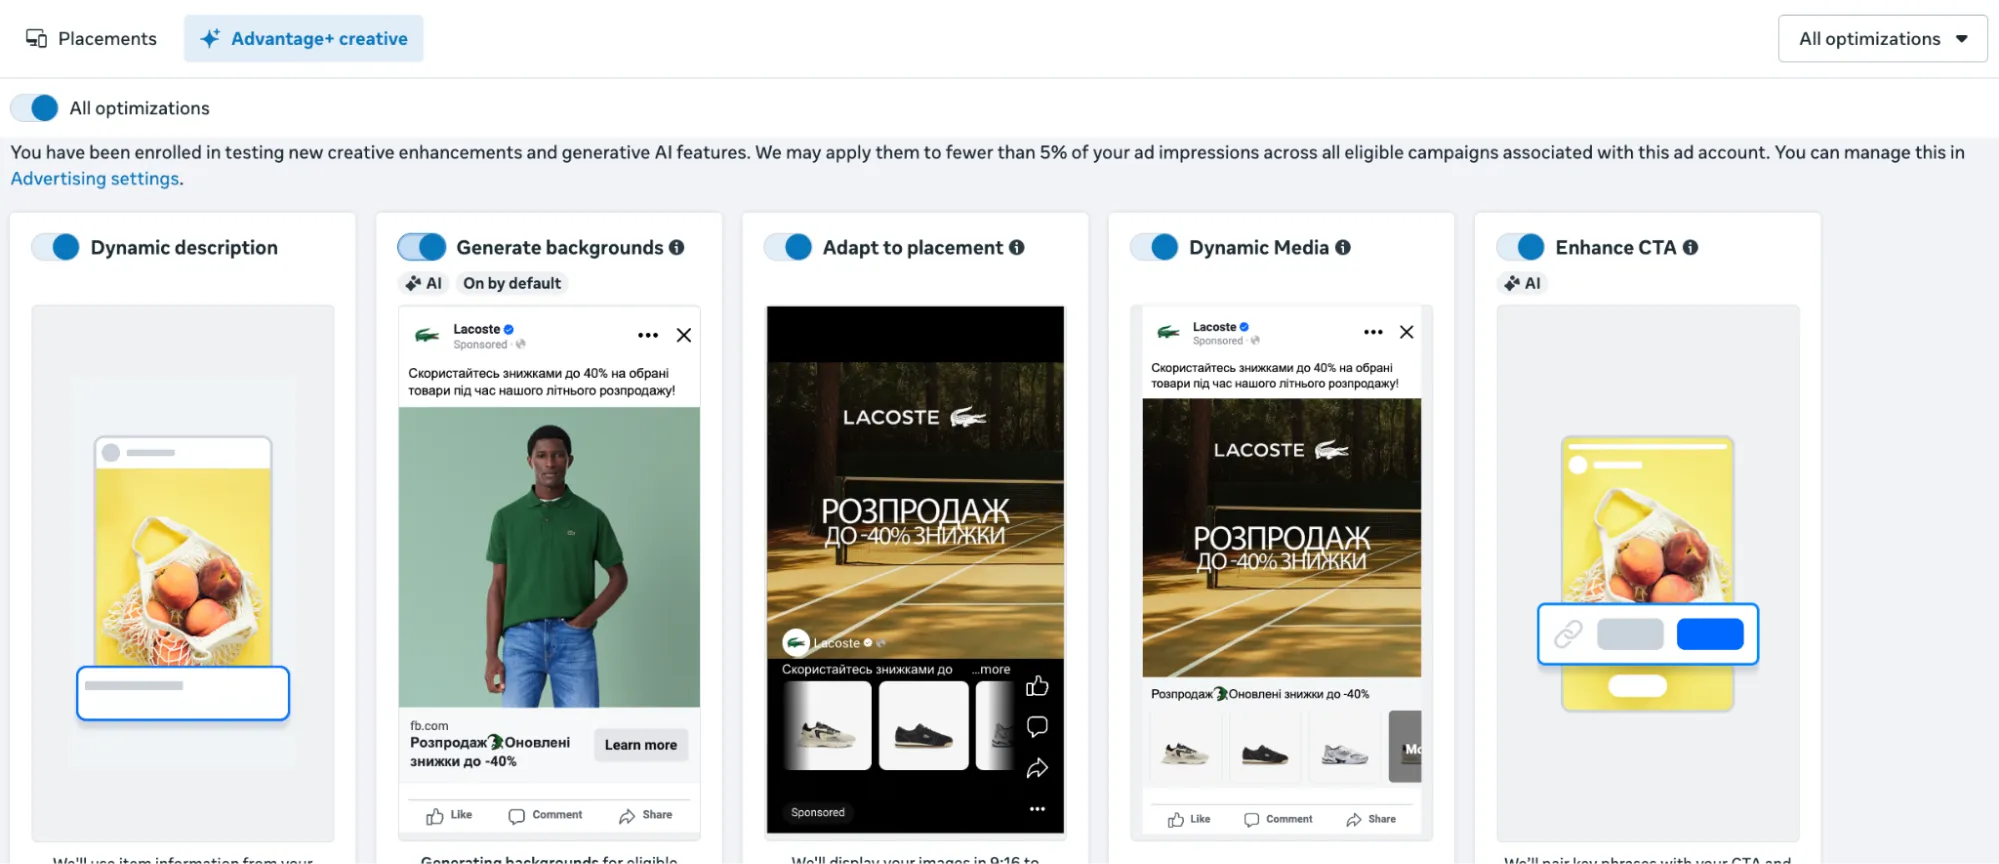Image resolution: width=1999 pixels, height=864 pixels.
Task: Disable the Dynamic description toggle
Action: [x=56, y=247]
